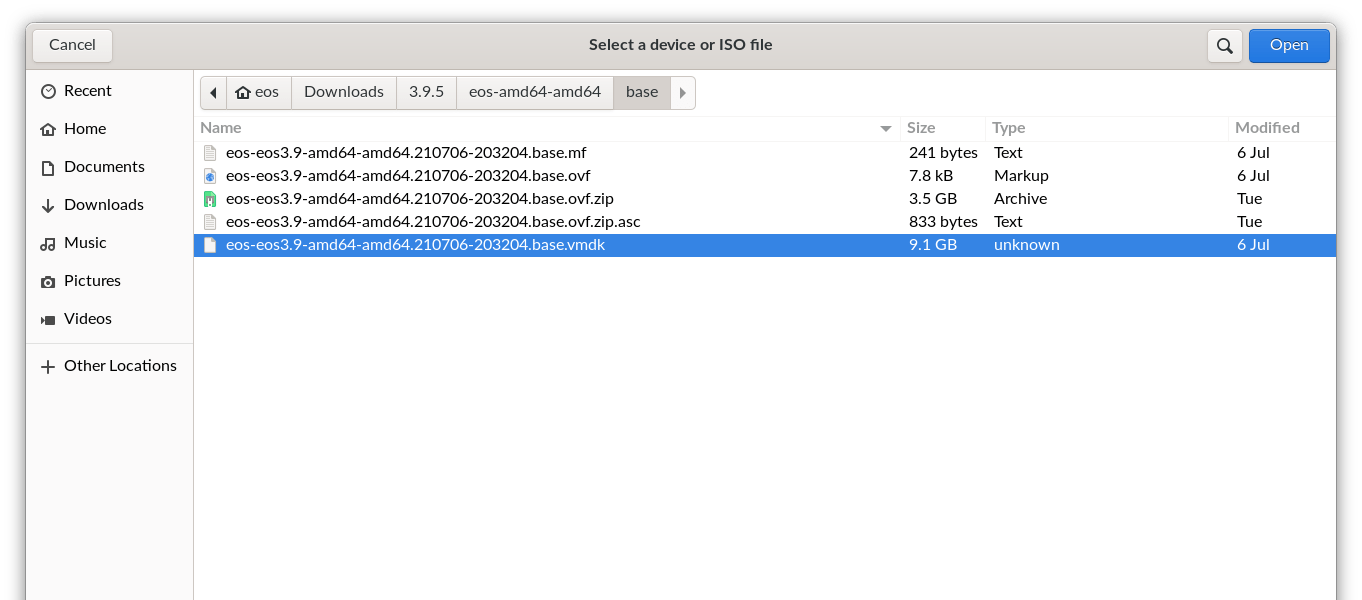Screen dimensions: 1362x600
Task: Select the base breadcrumb segment
Action: click(x=642, y=92)
